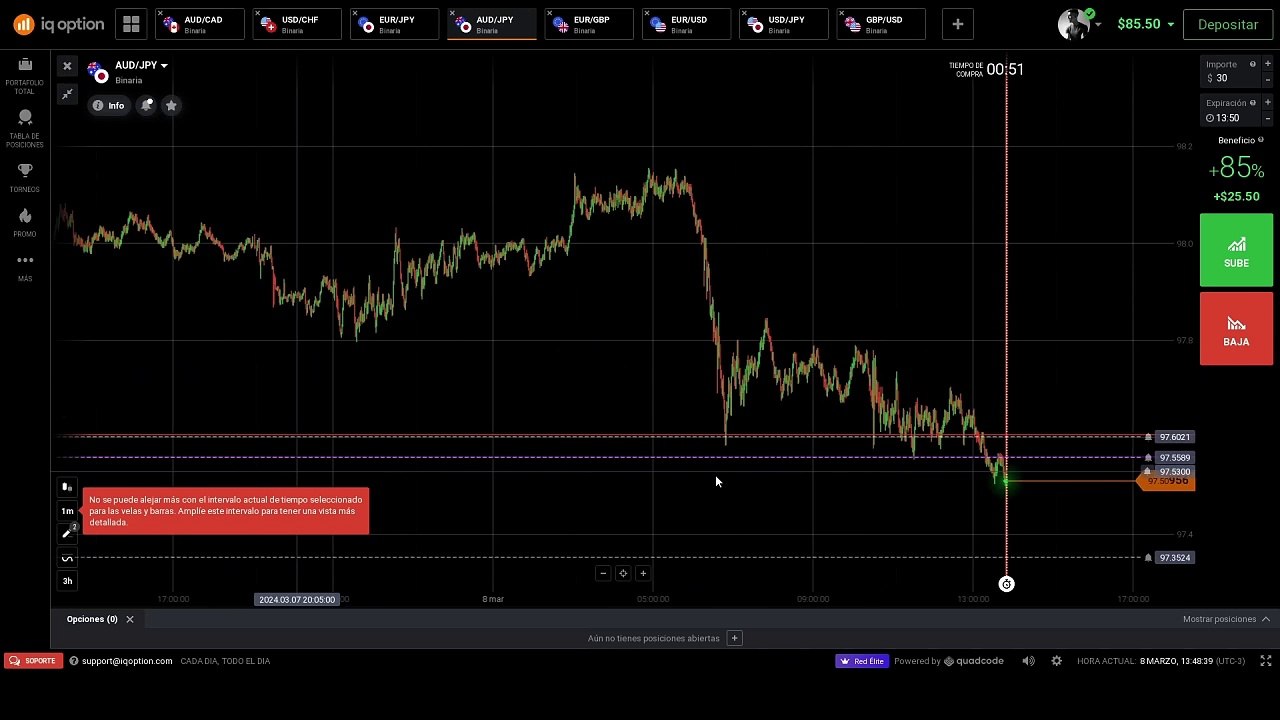Click the IQ Option logo

[58, 24]
